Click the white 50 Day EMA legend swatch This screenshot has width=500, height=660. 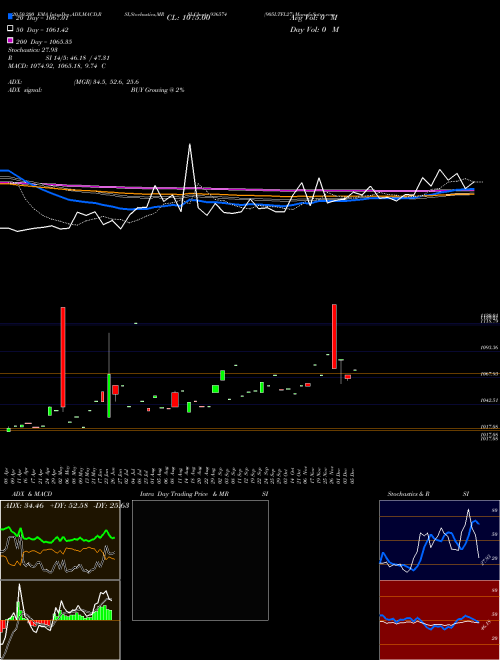tap(10, 29)
